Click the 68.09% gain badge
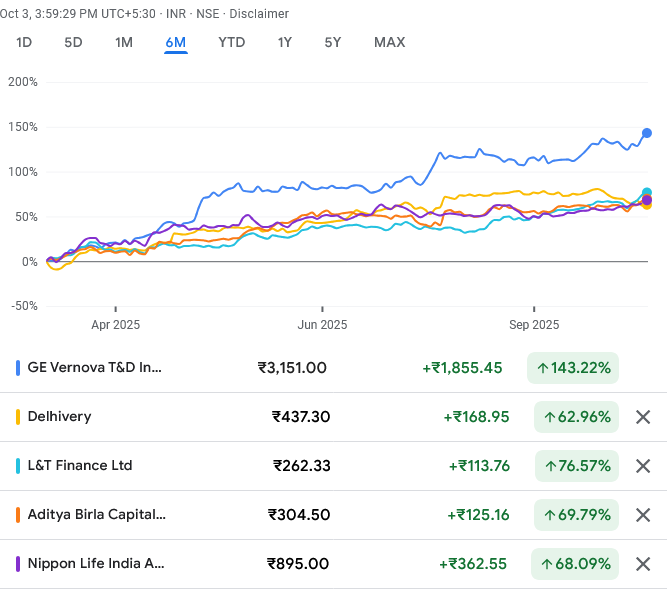Viewport: 670px width, 589px height. (575, 564)
